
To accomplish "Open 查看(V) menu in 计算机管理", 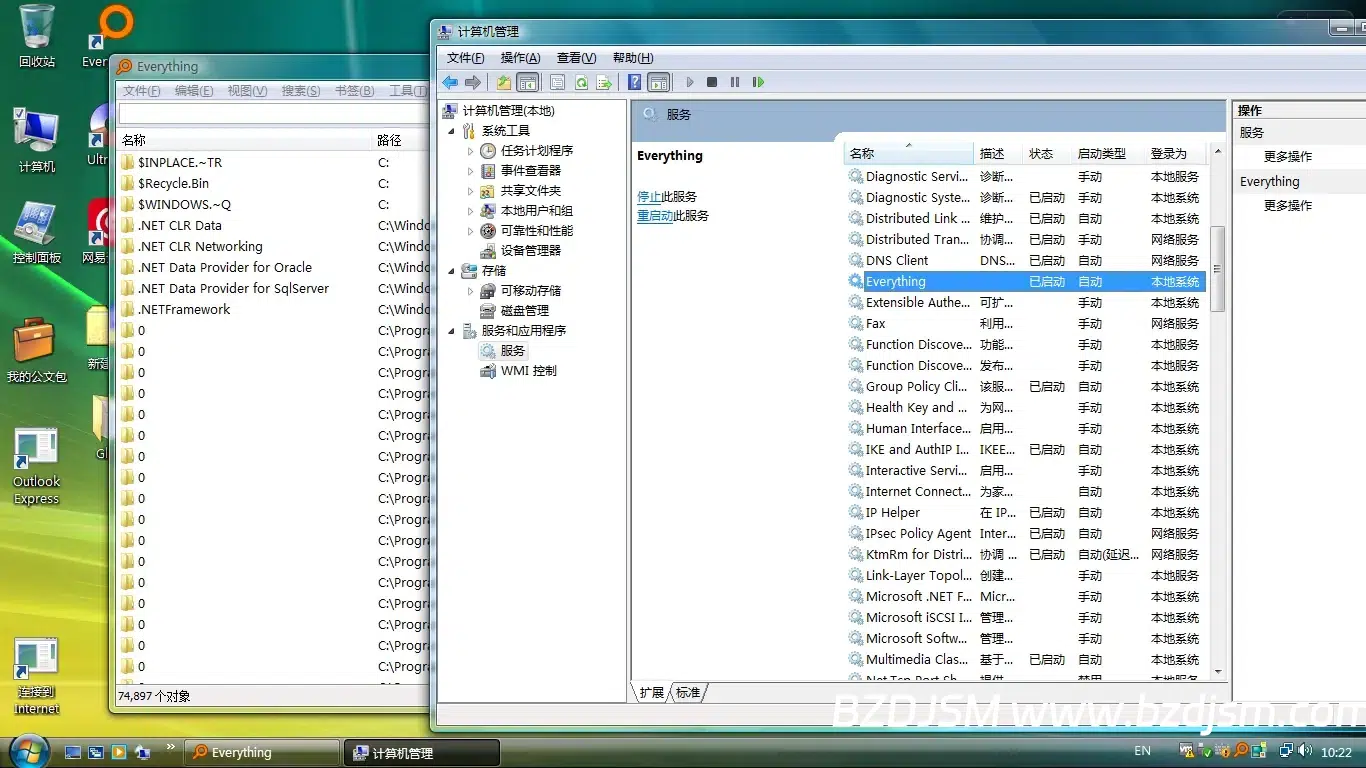I will point(576,58).
